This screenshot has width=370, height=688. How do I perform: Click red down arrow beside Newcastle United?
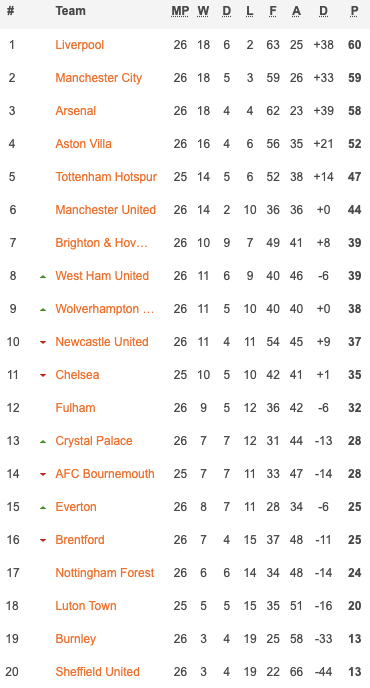(43, 342)
